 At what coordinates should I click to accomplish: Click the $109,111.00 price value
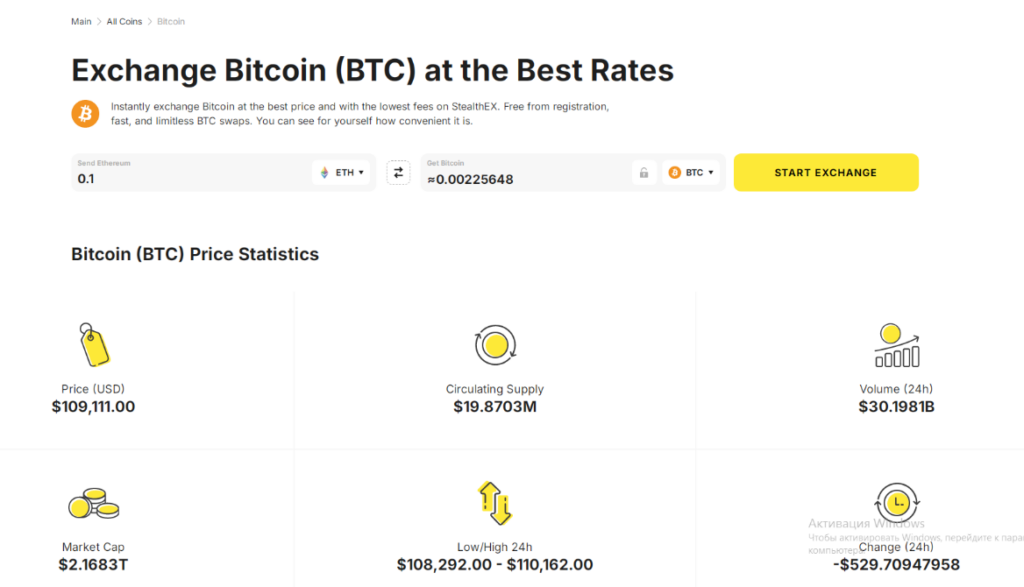[x=93, y=407]
